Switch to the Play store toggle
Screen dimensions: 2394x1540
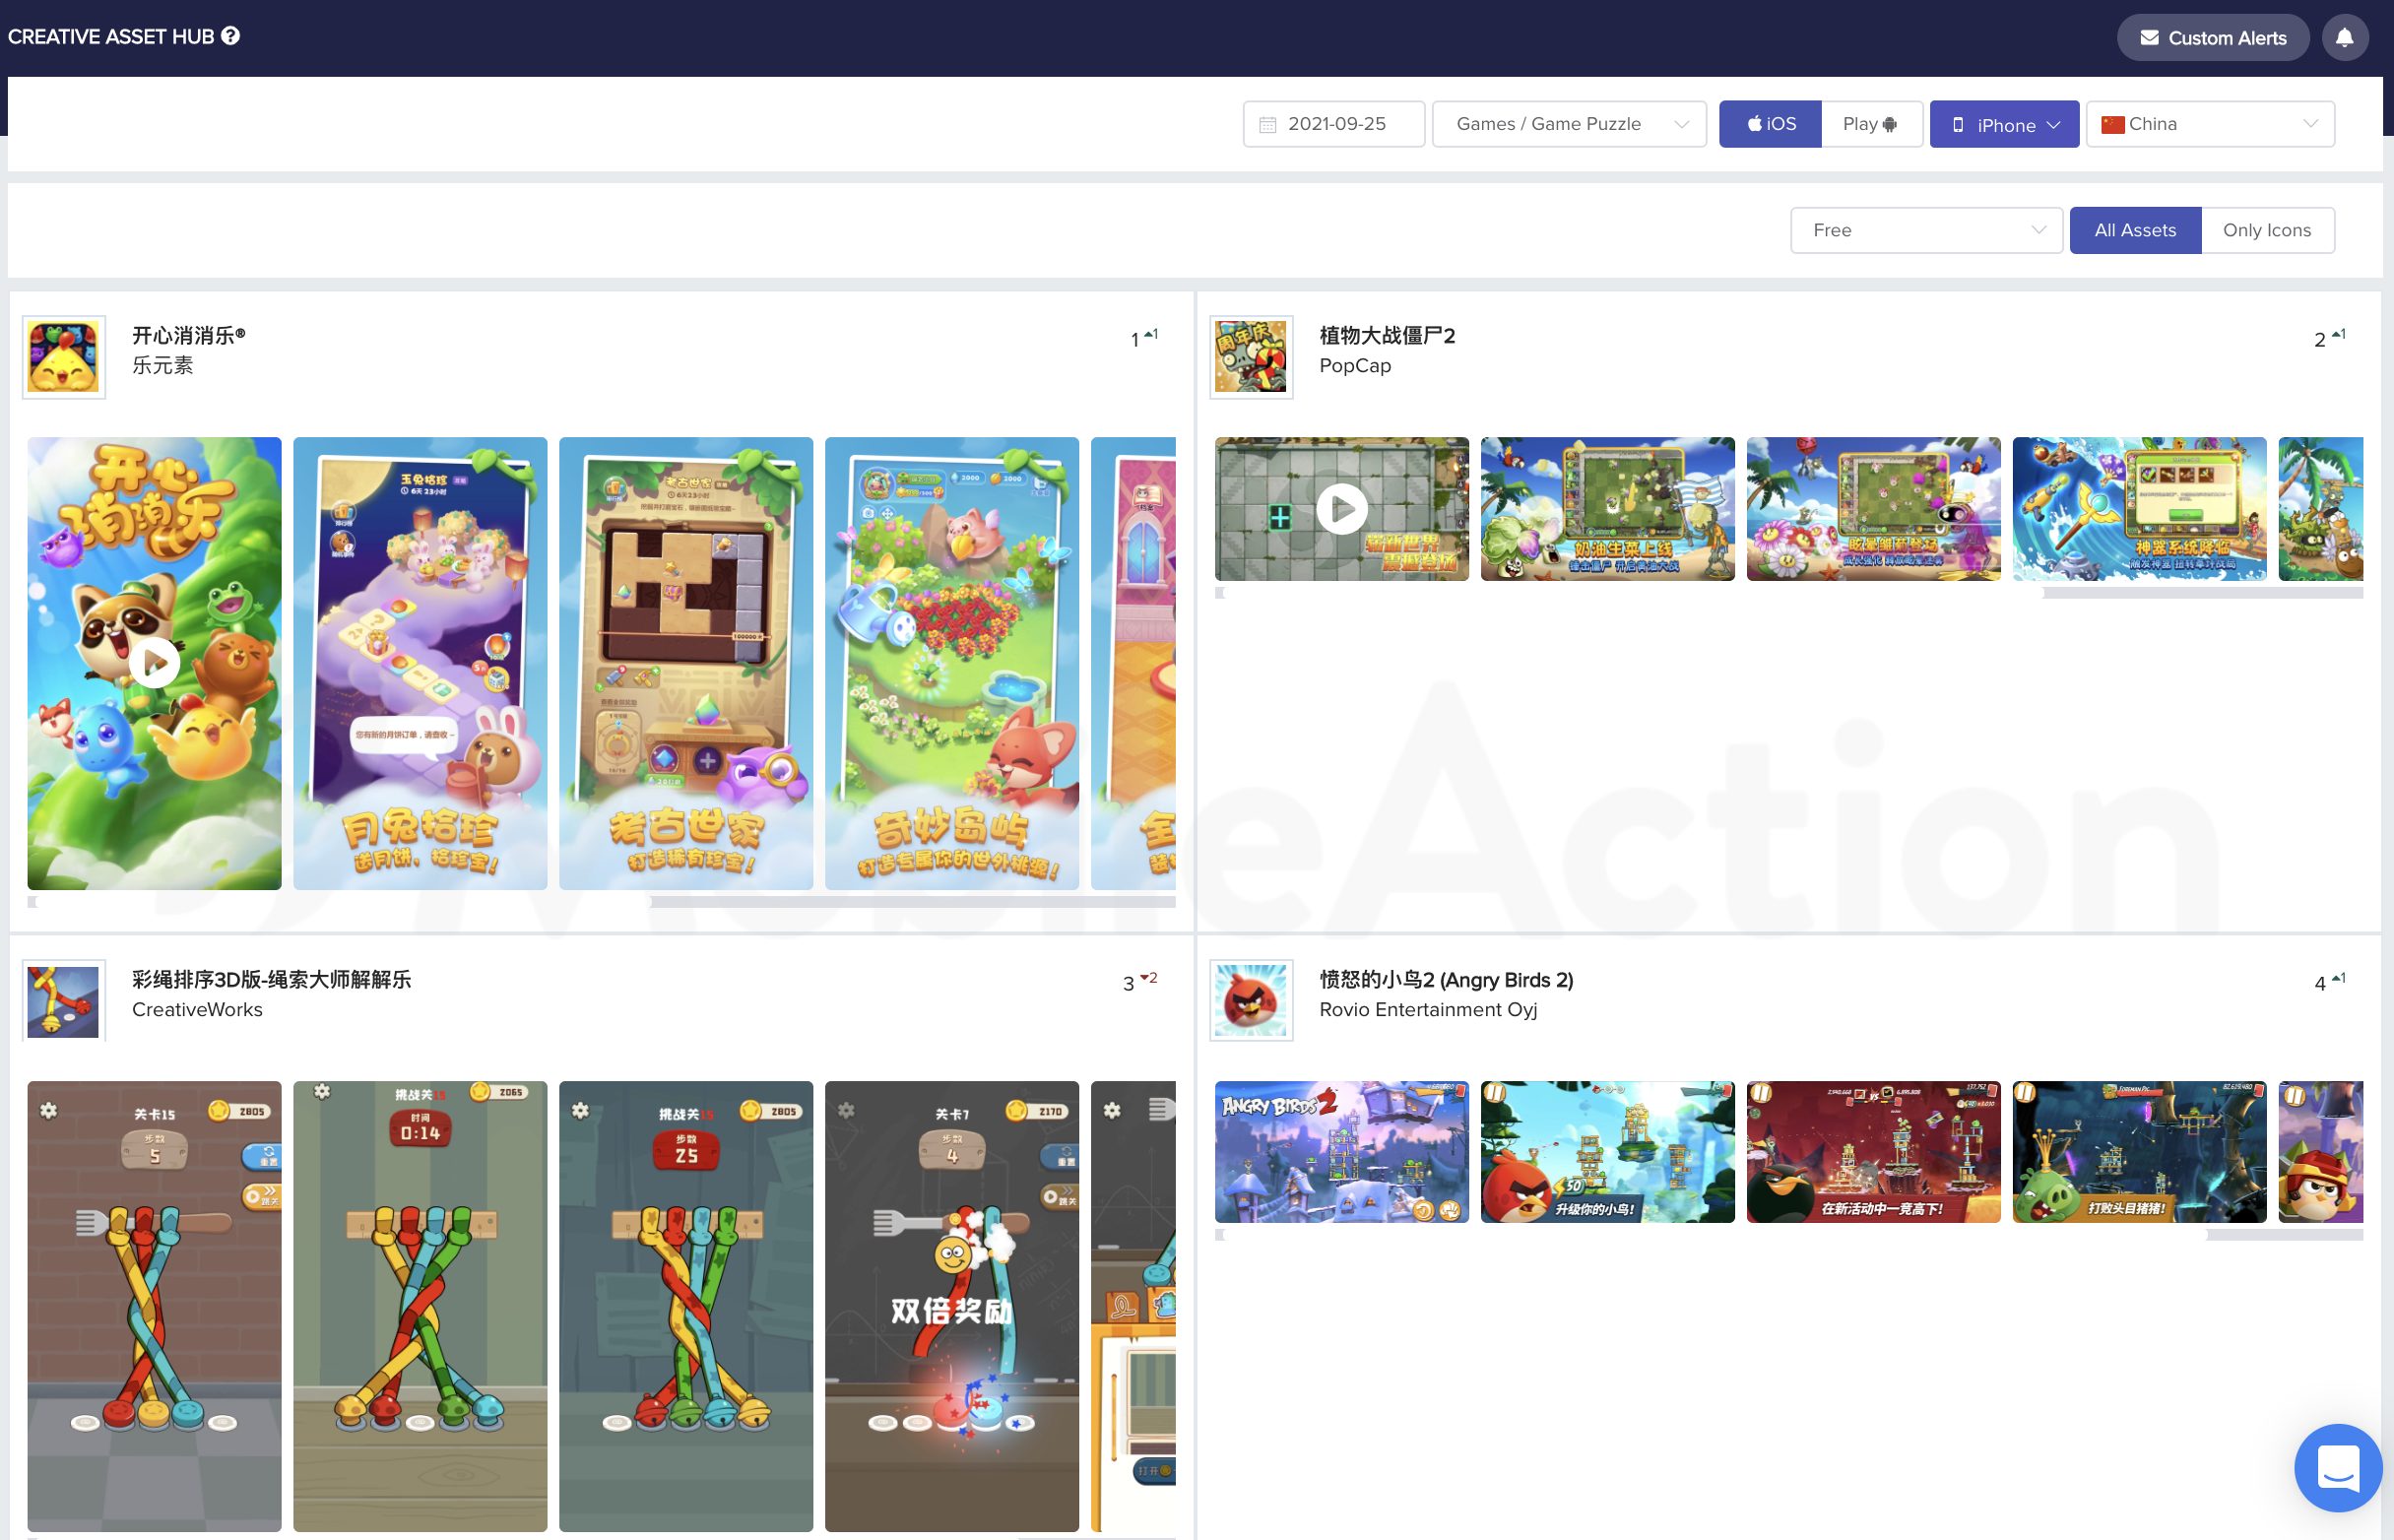[x=1871, y=124]
